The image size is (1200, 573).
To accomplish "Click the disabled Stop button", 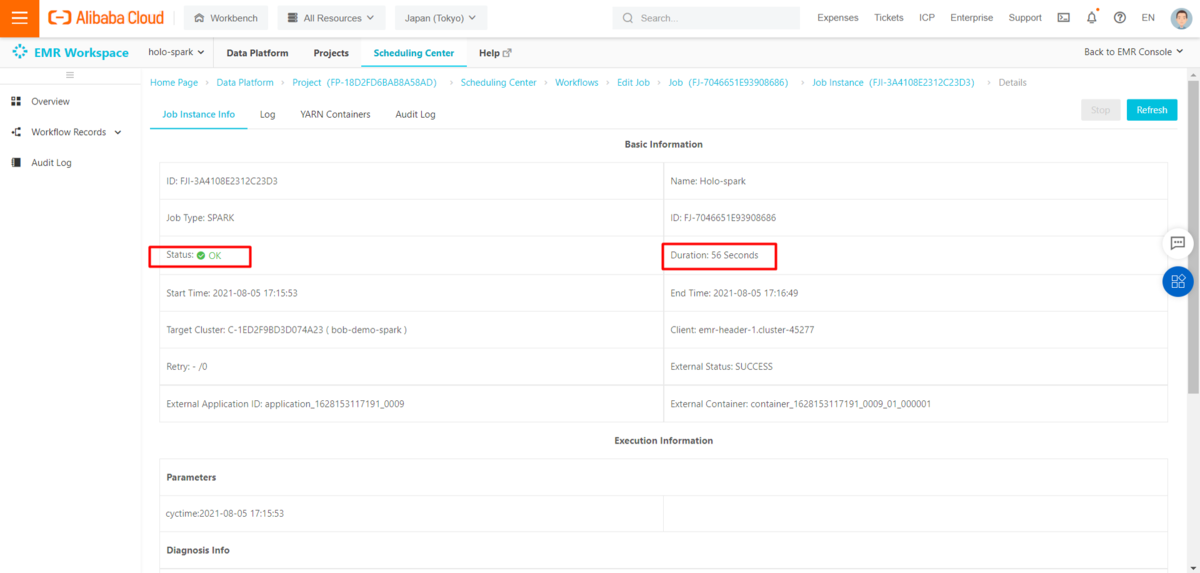I will pos(1100,110).
